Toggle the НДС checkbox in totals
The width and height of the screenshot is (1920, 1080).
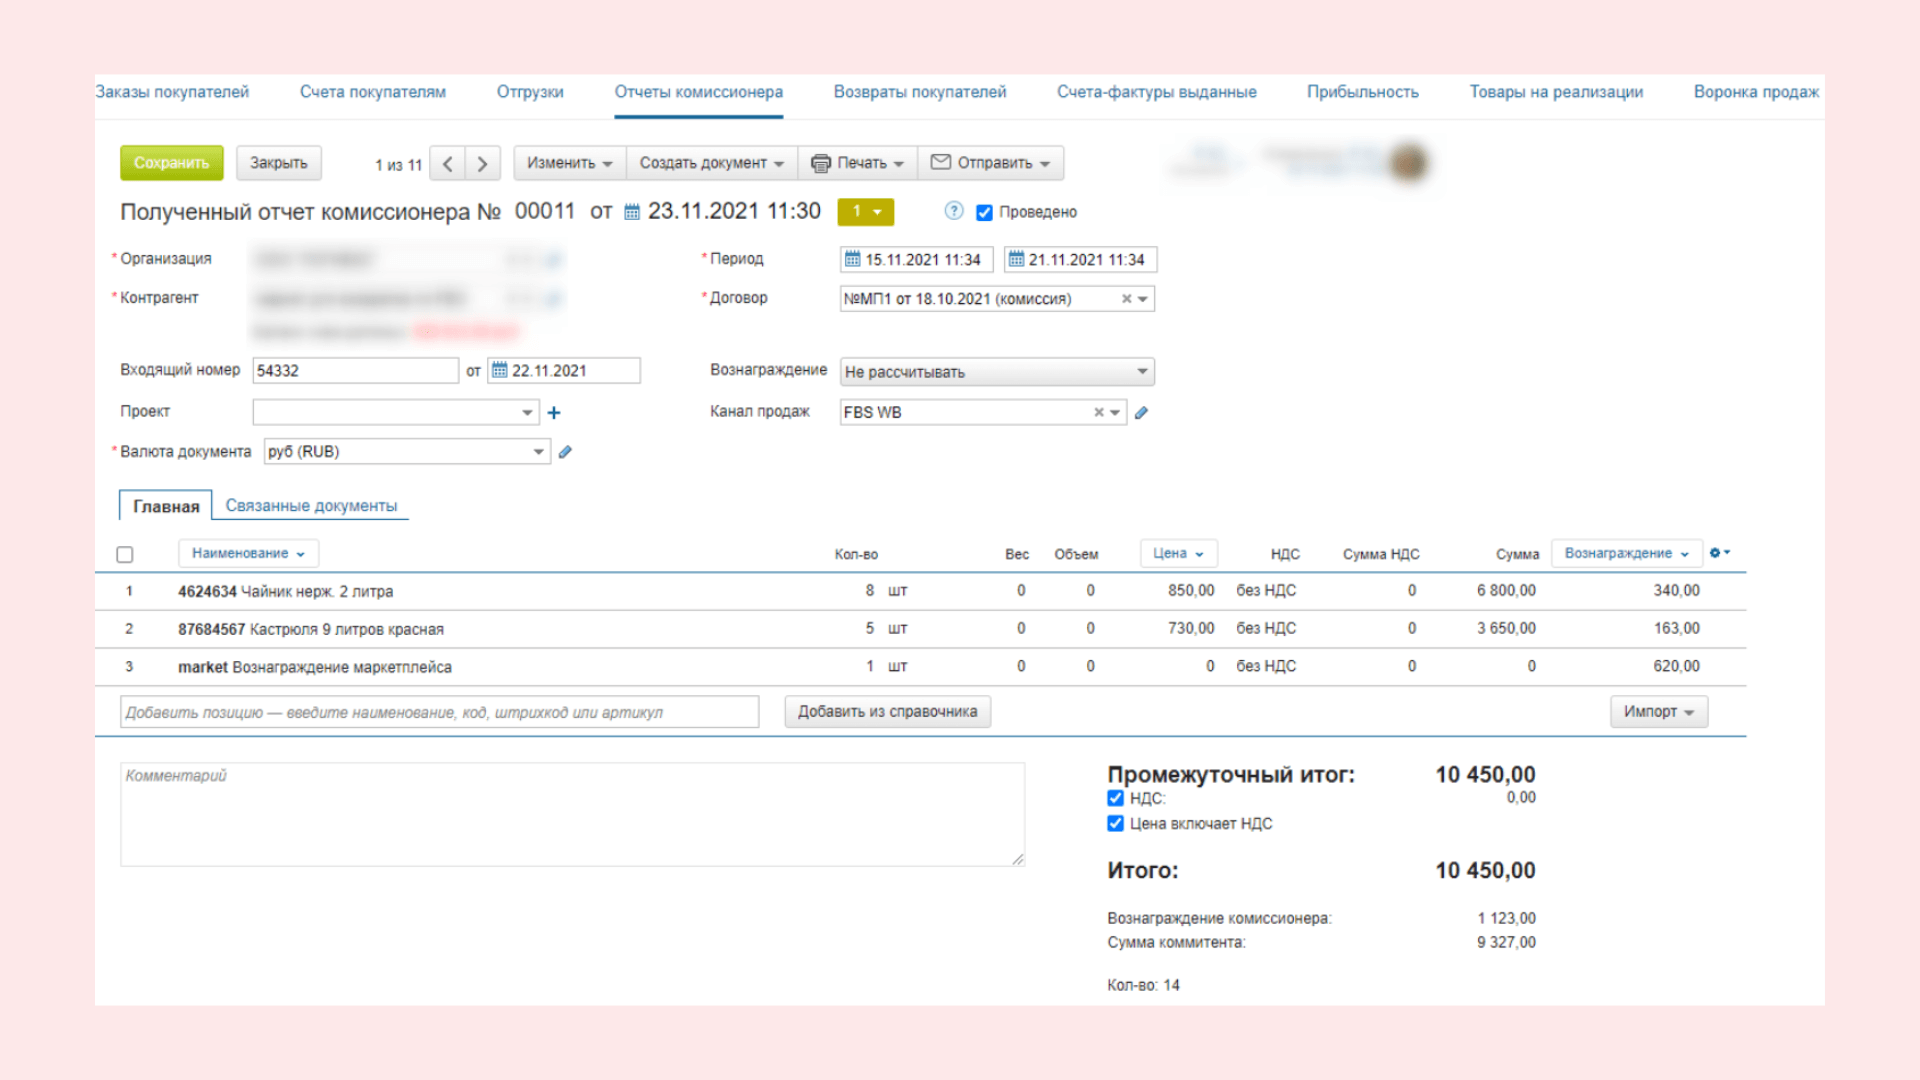click(1115, 798)
